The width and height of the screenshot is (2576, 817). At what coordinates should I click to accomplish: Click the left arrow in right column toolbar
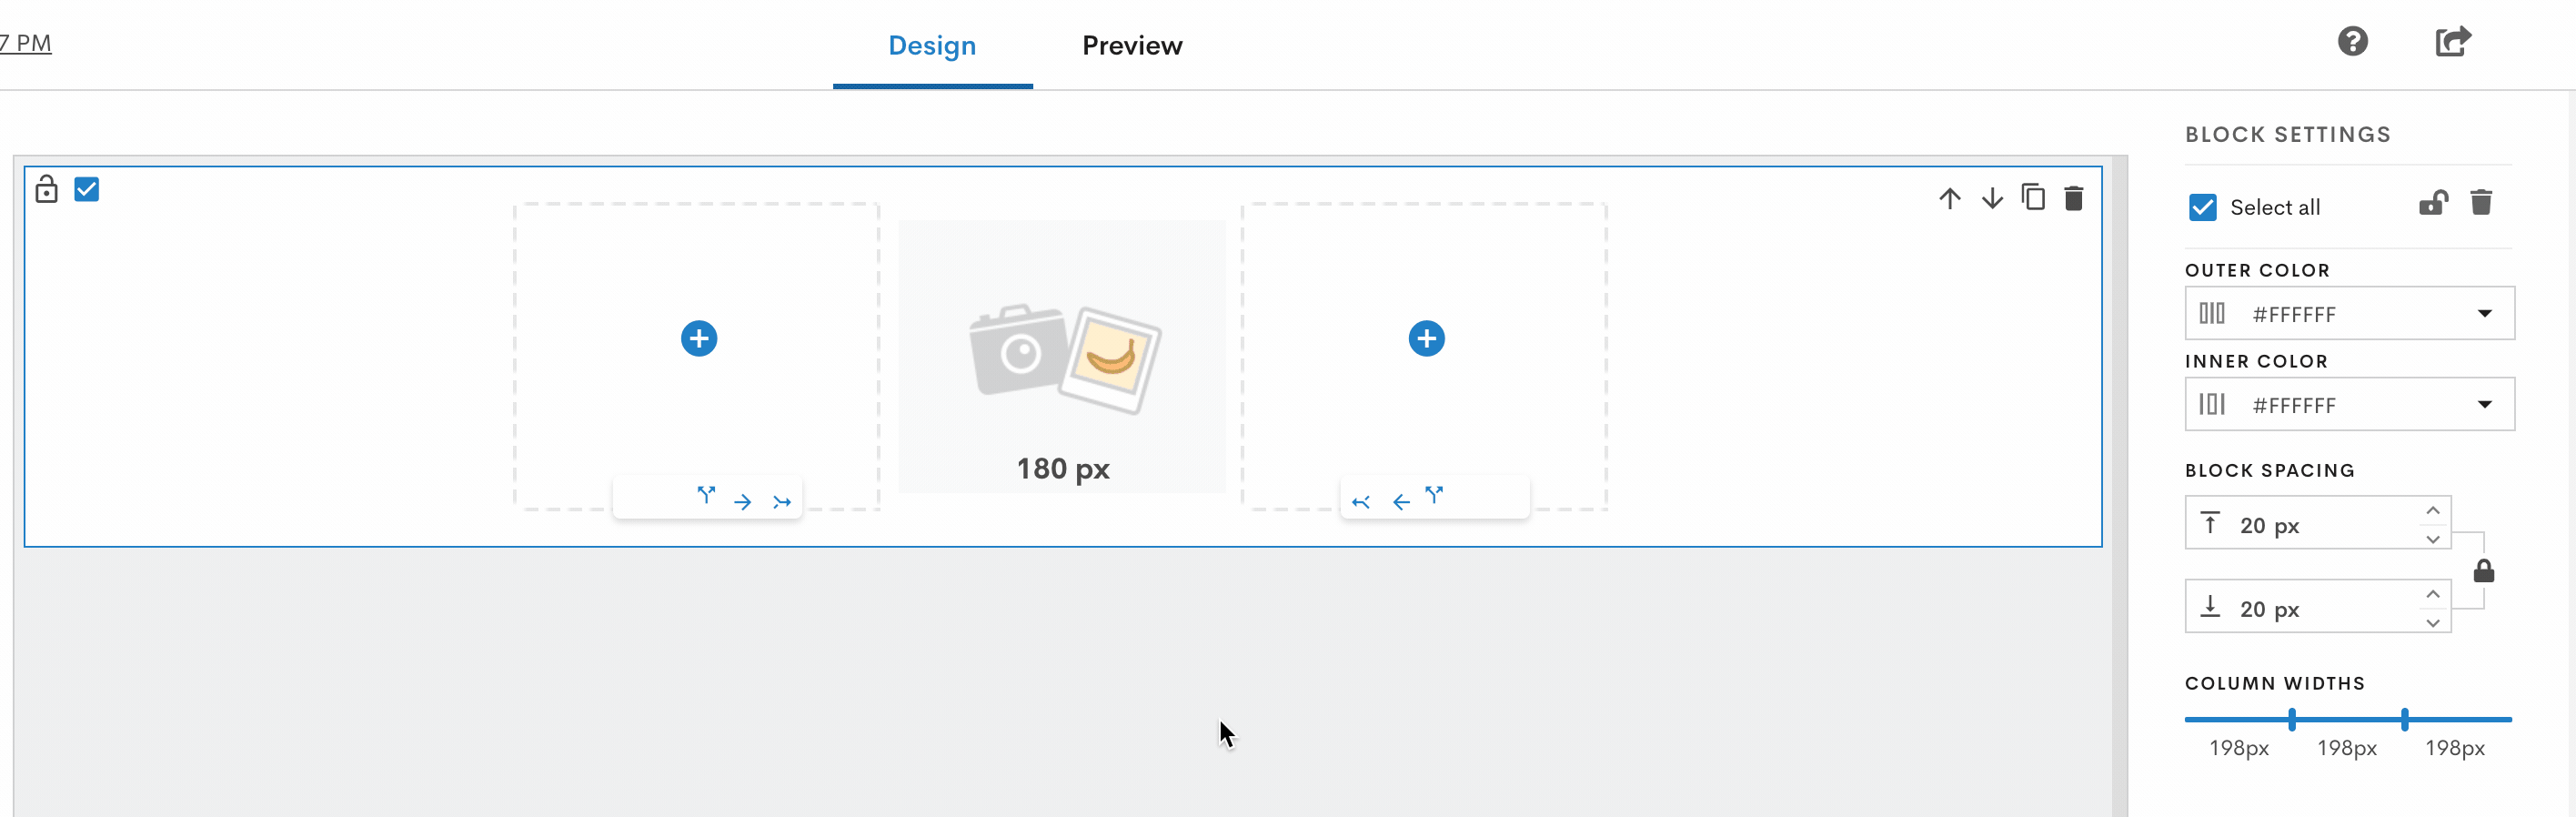coord(1401,502)
